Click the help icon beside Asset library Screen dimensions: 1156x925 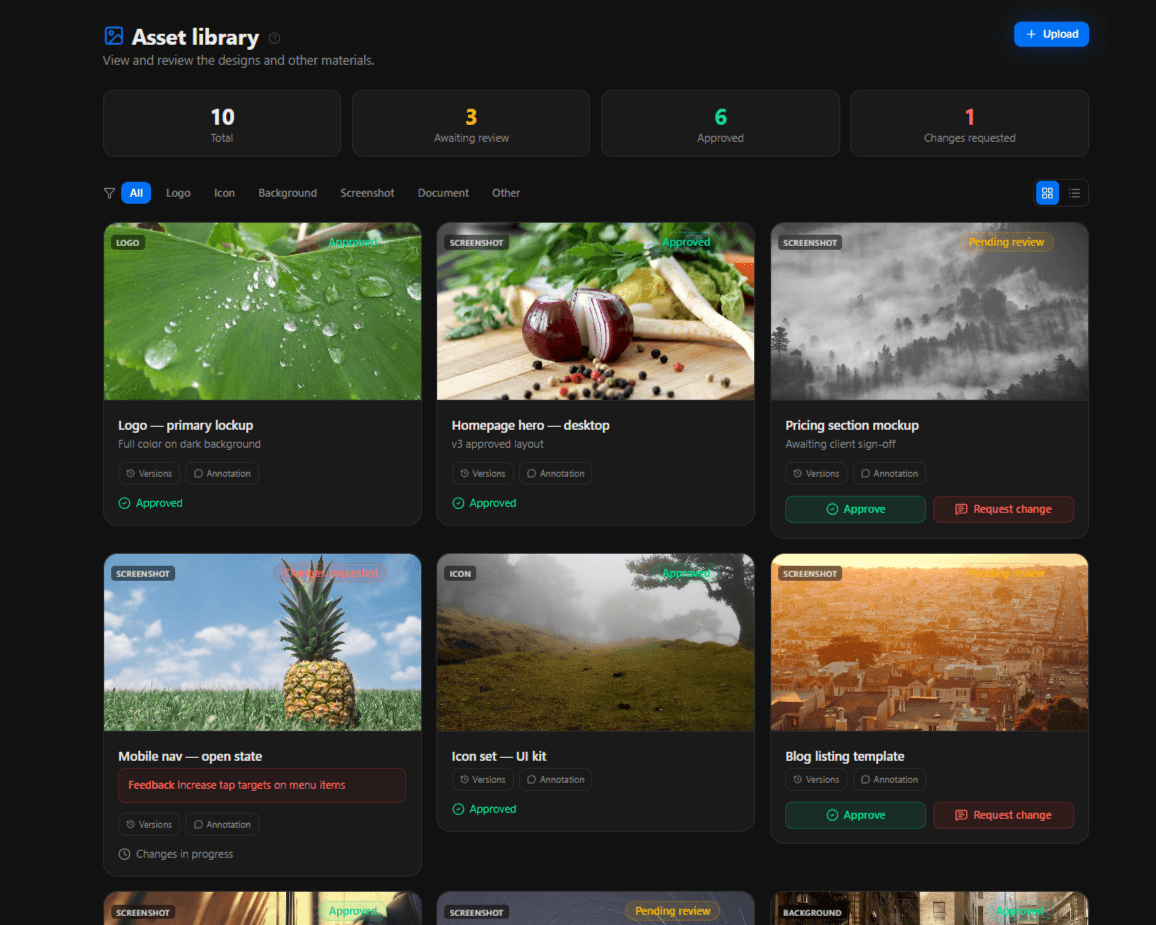pyautogui.click(x=274, y=38)
